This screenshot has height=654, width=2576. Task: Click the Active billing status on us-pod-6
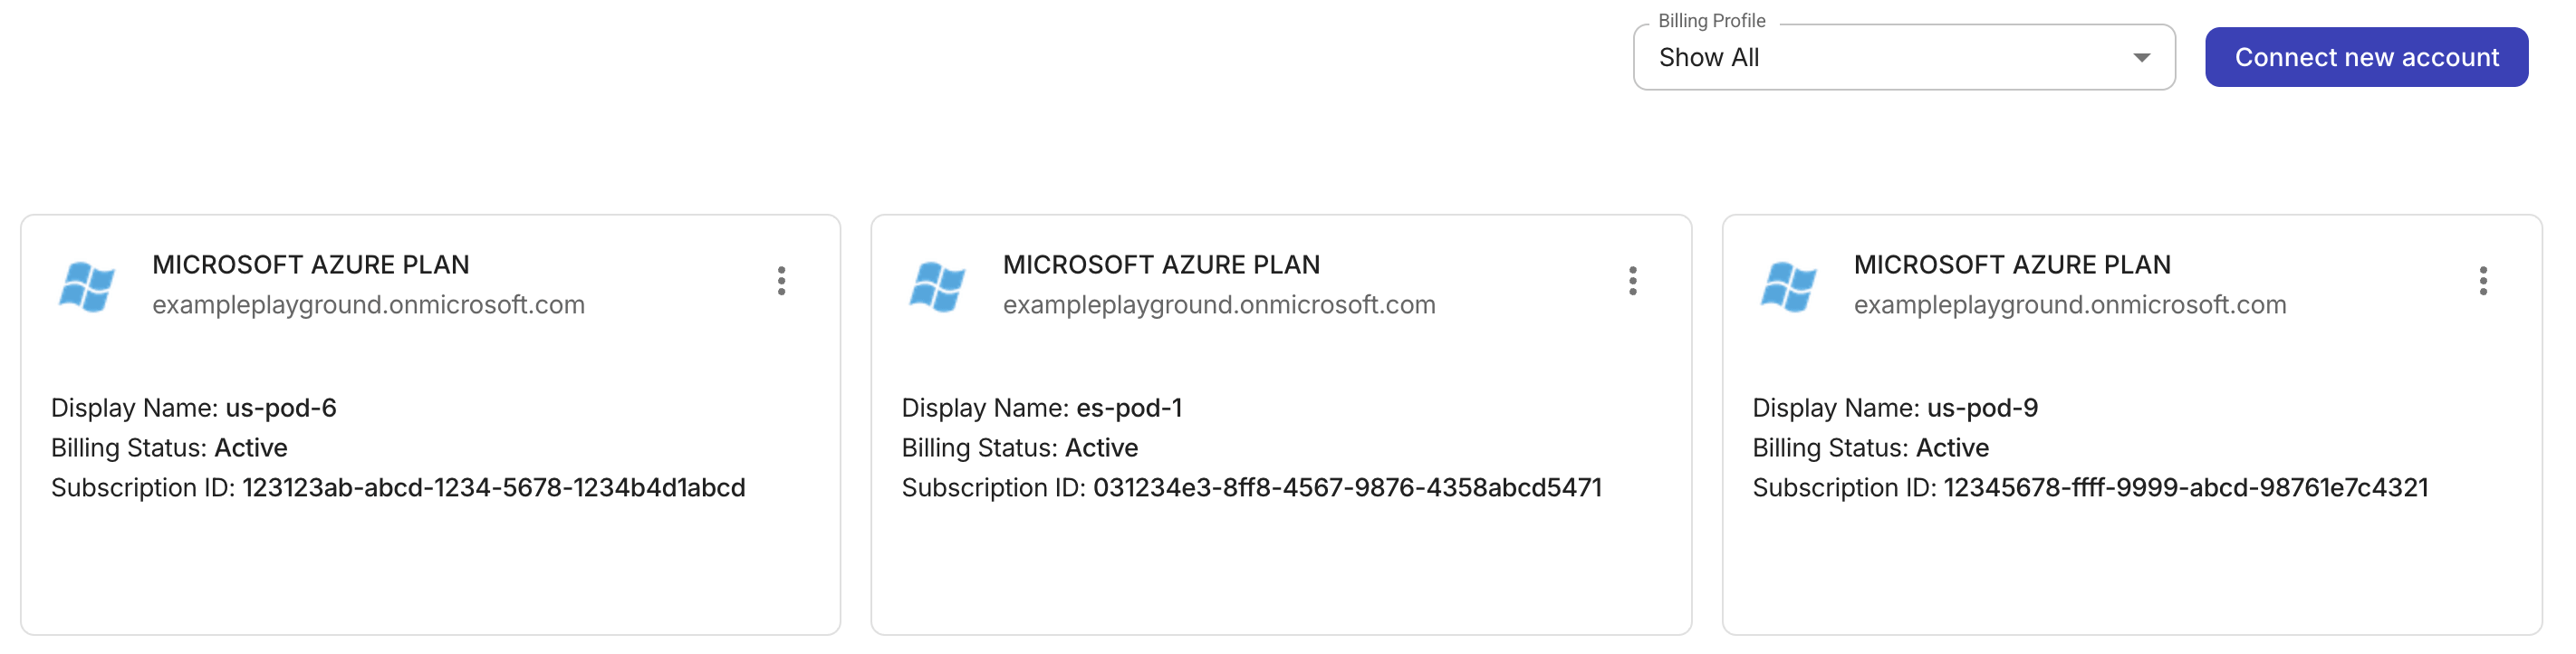coord(250,447)
